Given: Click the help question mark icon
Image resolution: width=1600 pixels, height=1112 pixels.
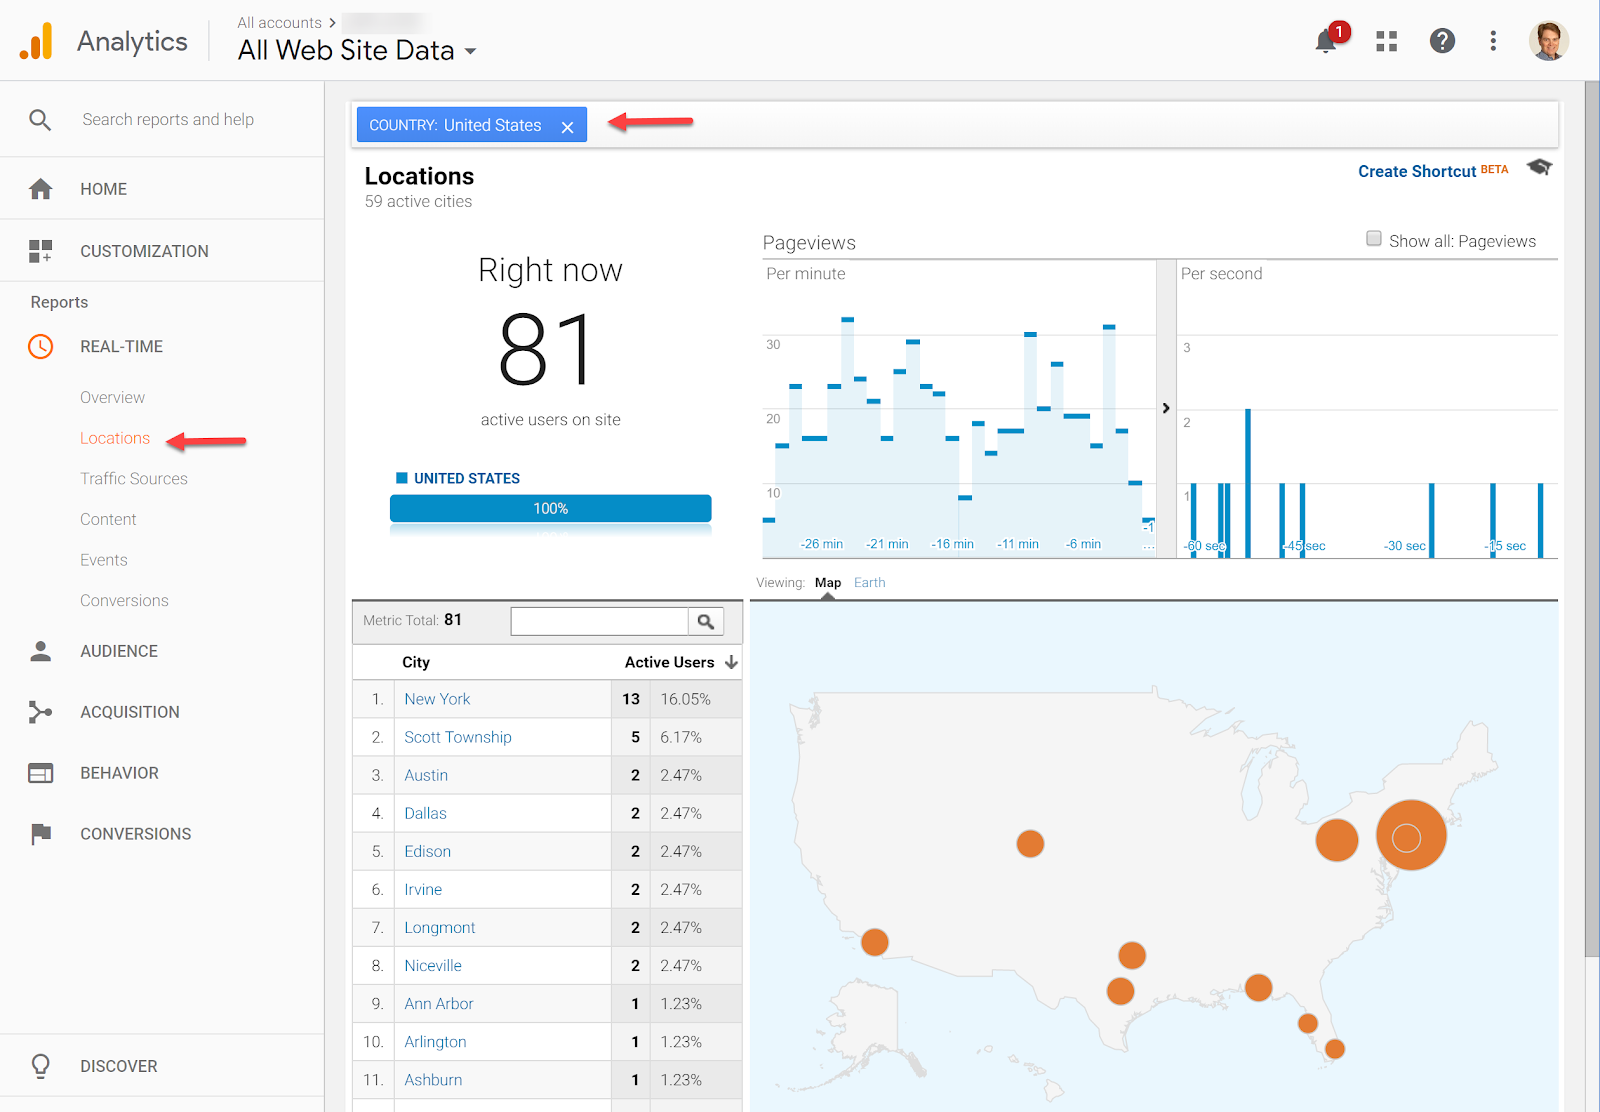Looking at the screenshot, I should pyautogui.click(x=1441, y=41).
